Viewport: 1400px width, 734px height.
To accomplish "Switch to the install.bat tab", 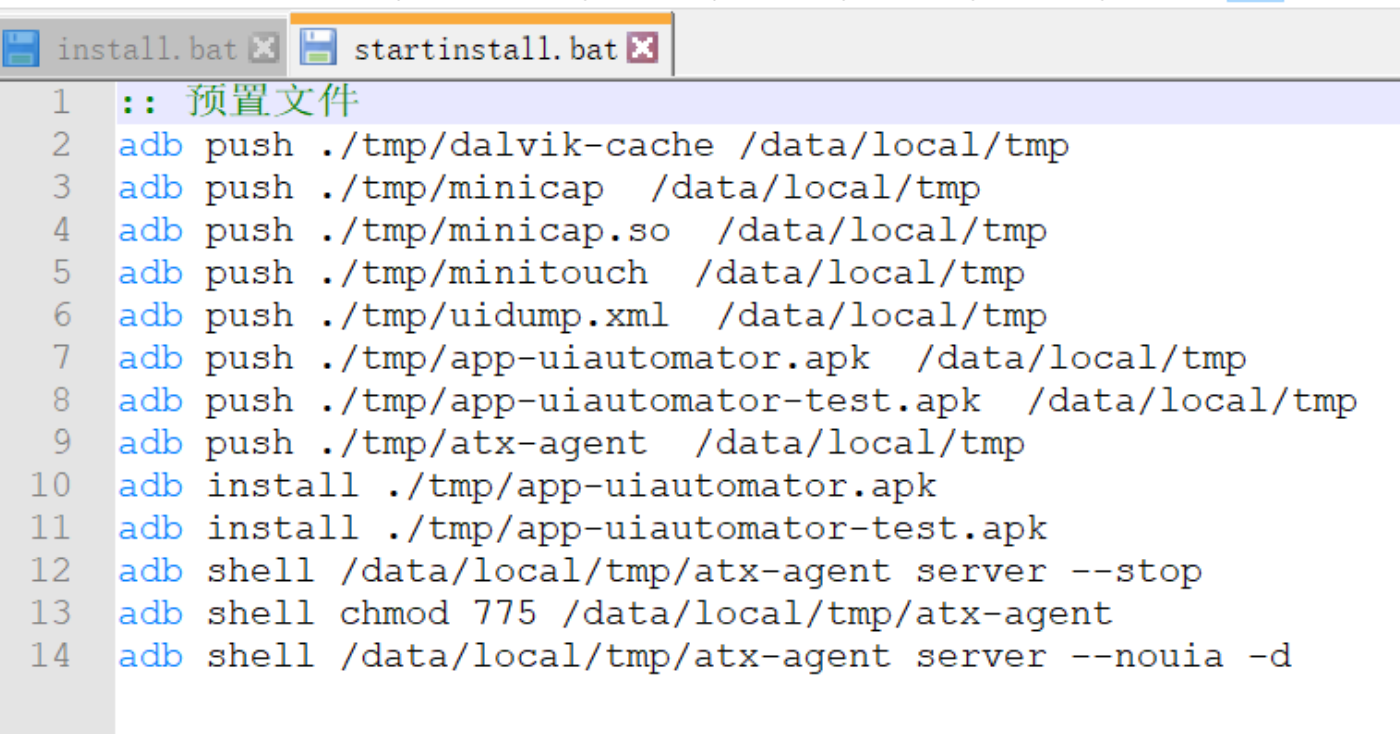I will click(x=141, y=47).
